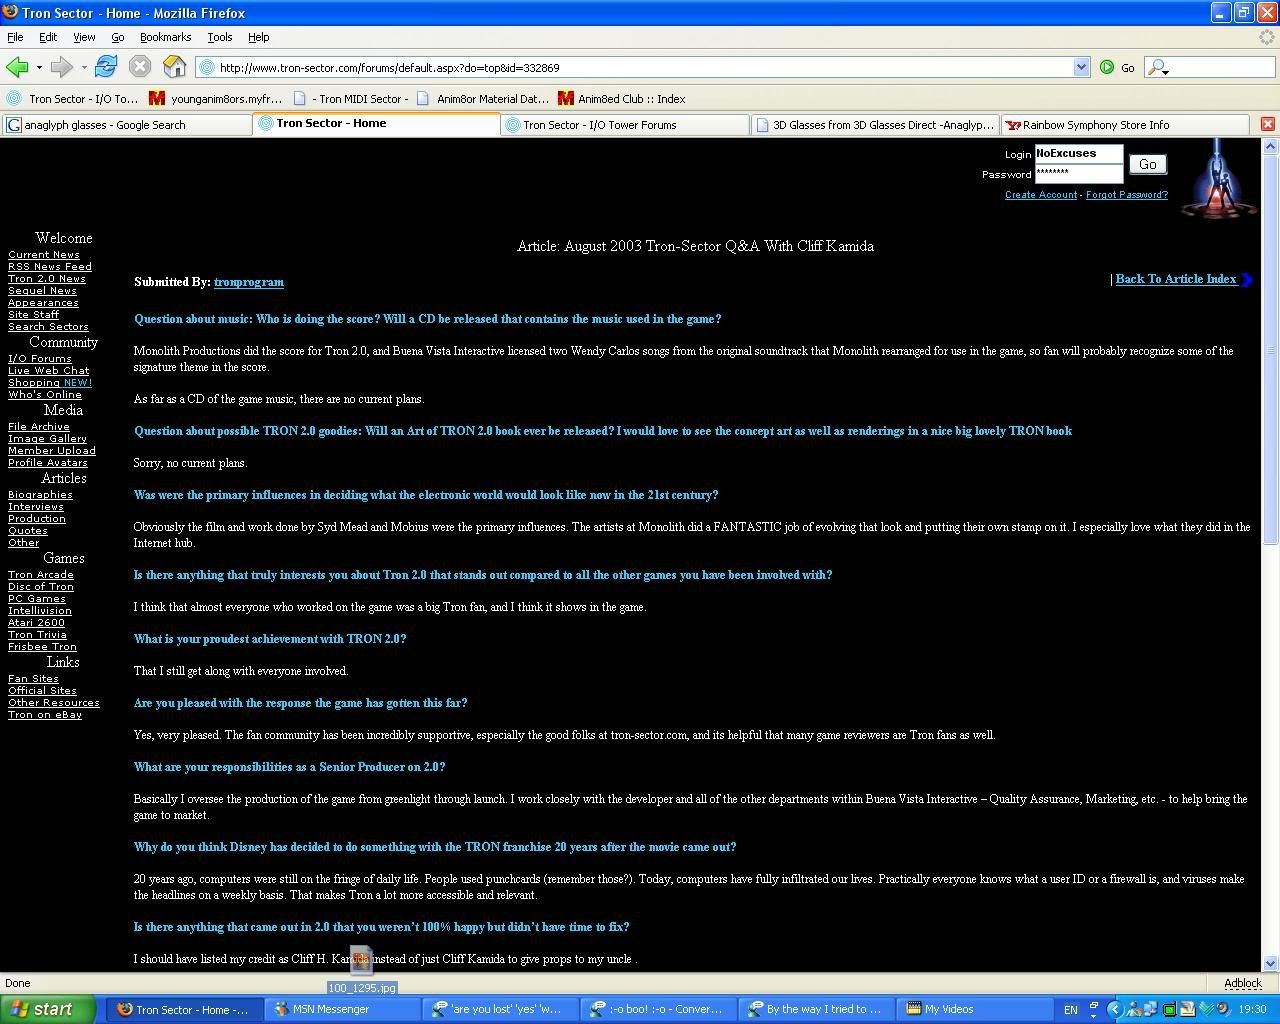Switch to MSN Messenger taskbar window
Image resolution: width=1280 pixels, height=1024 pixels.
coord(340,1009)
